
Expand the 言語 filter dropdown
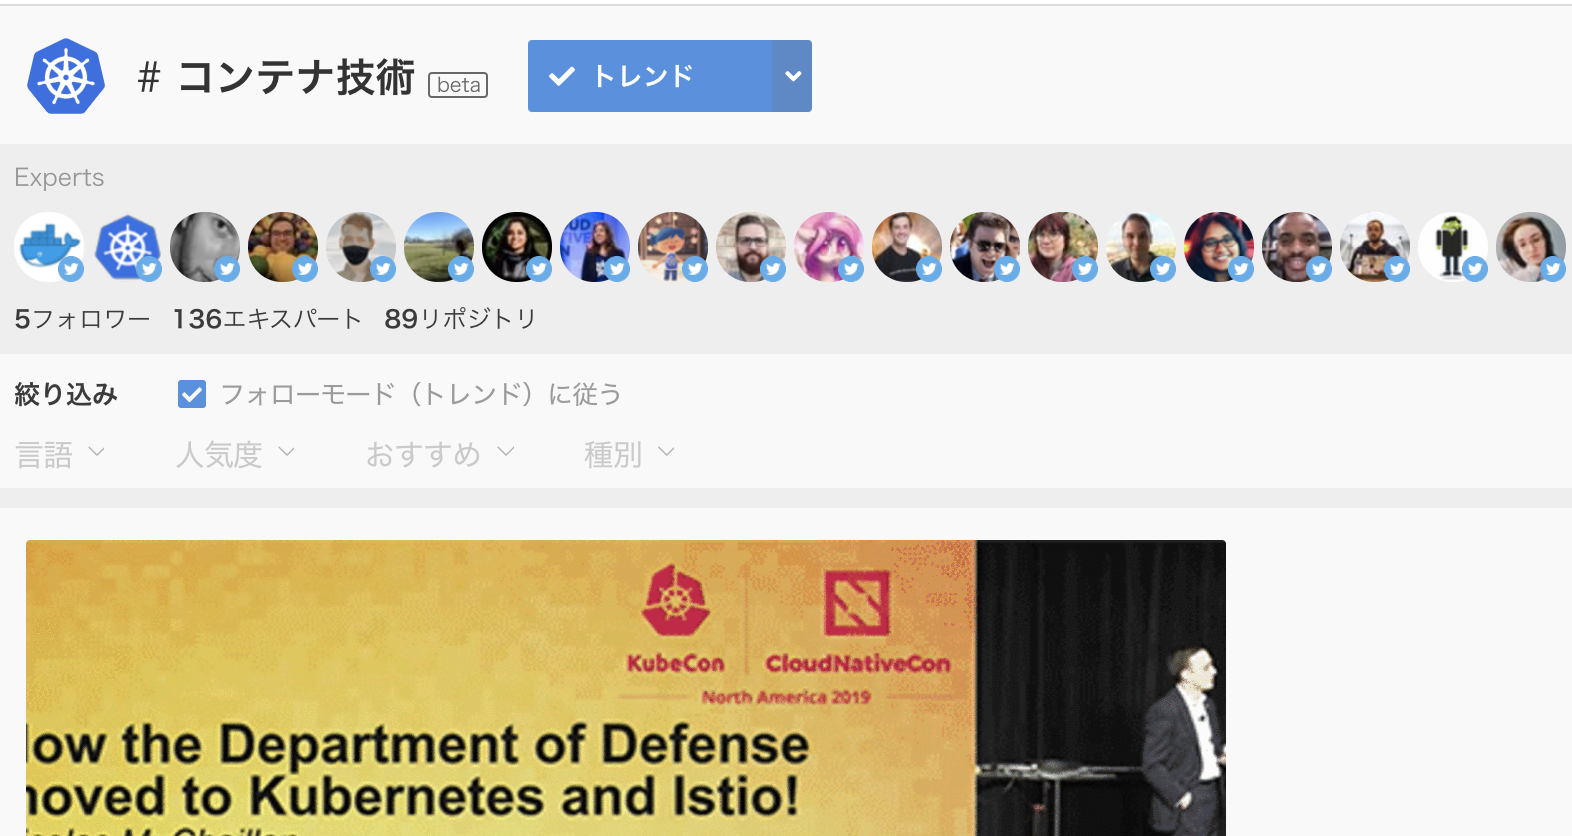pyautogui.click(x=61, y=455)
